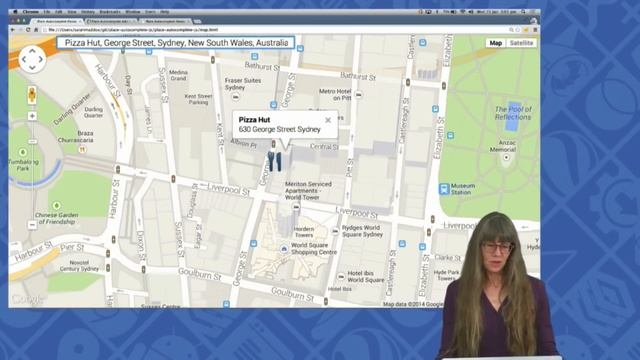Pan the map up with the arrow control

click(32, 51)
